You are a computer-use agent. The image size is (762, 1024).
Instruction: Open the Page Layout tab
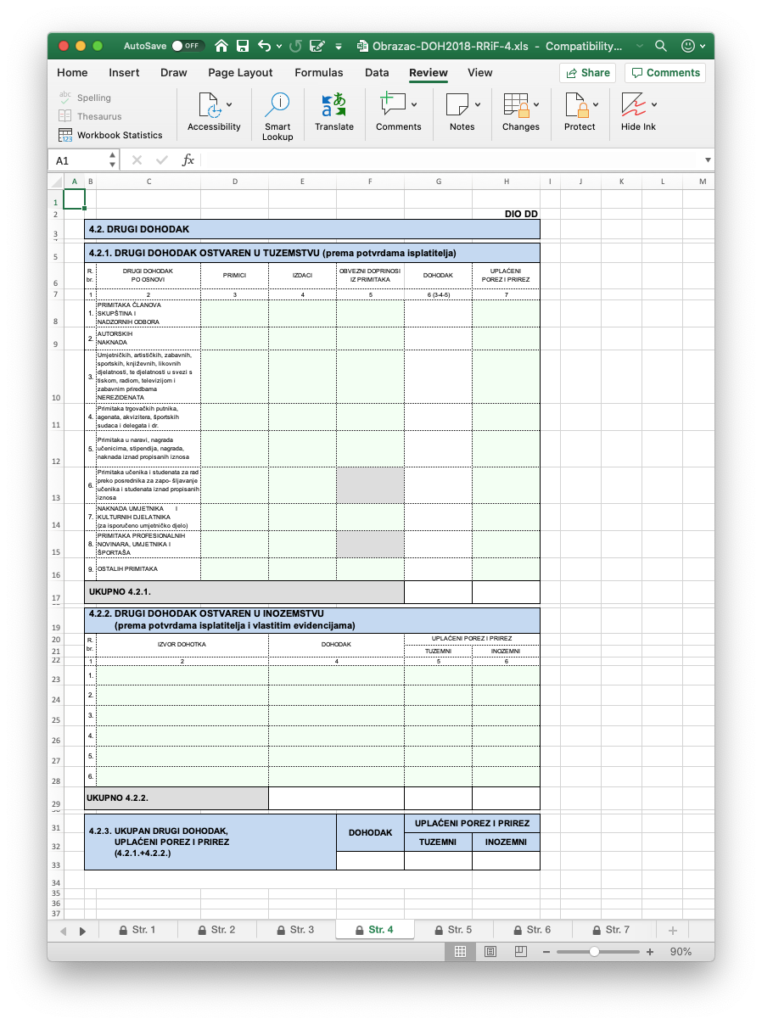(240, 73)
